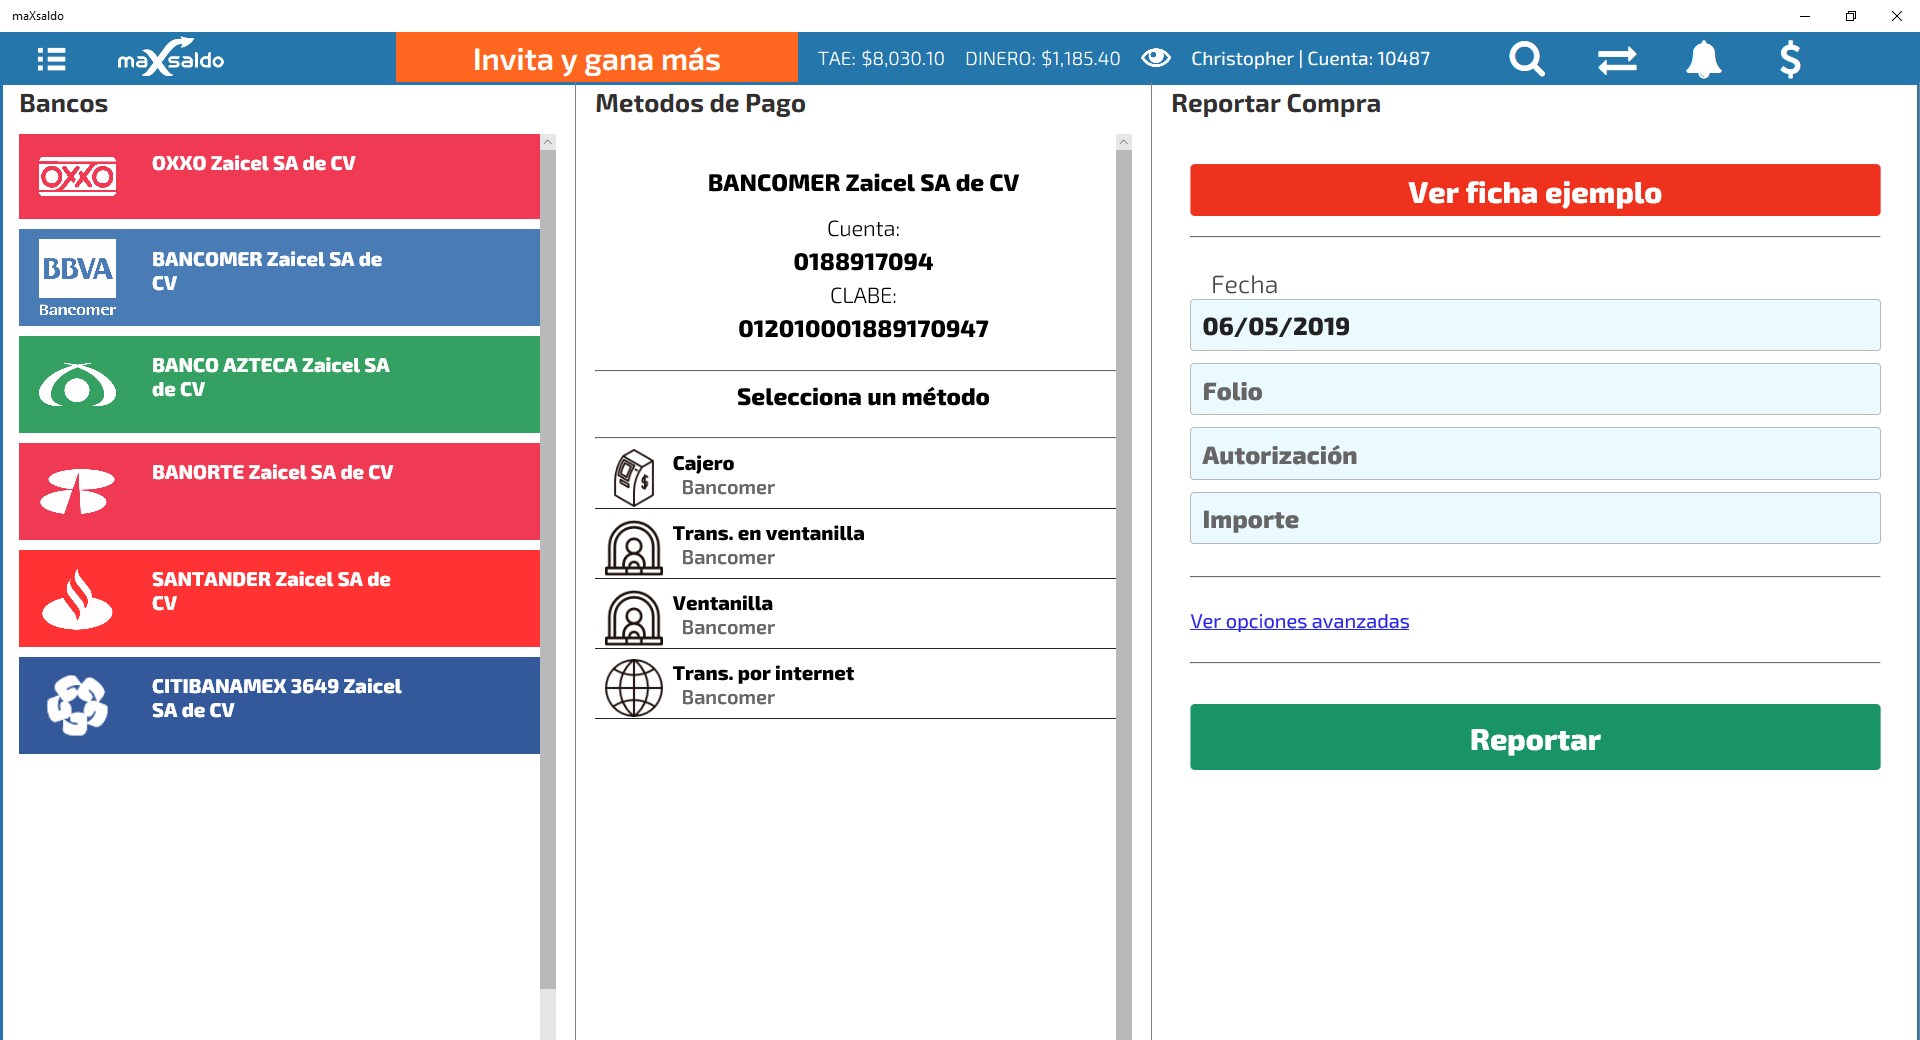Screen dimensions: 1920x1040
Task: Click scroll-up arrow of Metodos de Pago
Action: (x=1124, y=142)
